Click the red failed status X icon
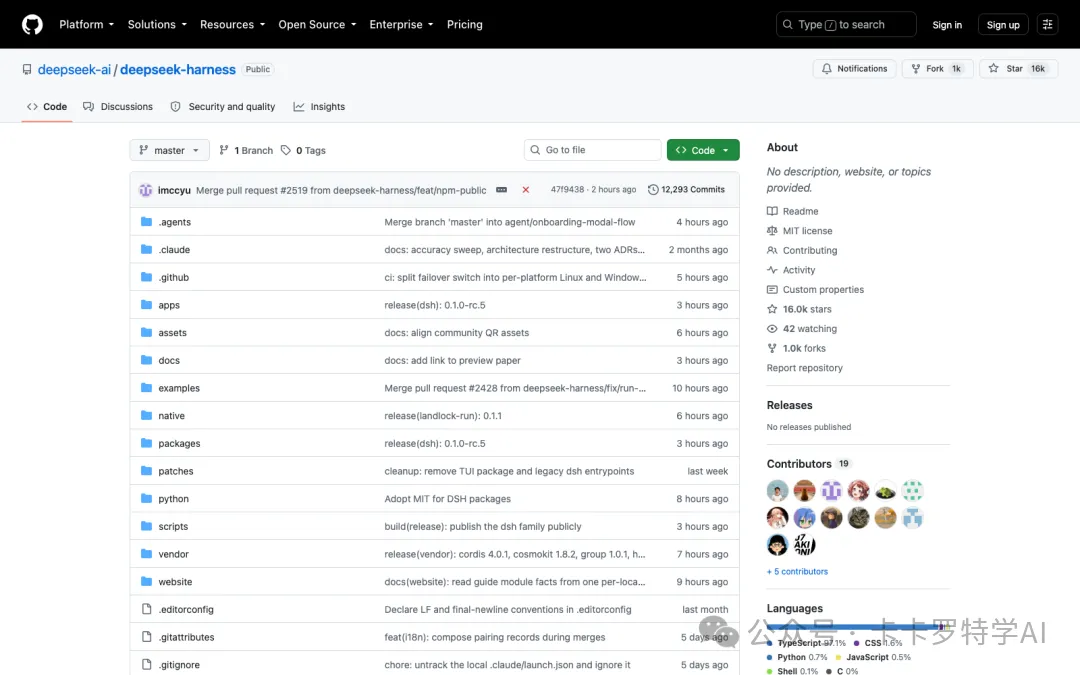The image size is (1080, 675). tap(526, 189)
